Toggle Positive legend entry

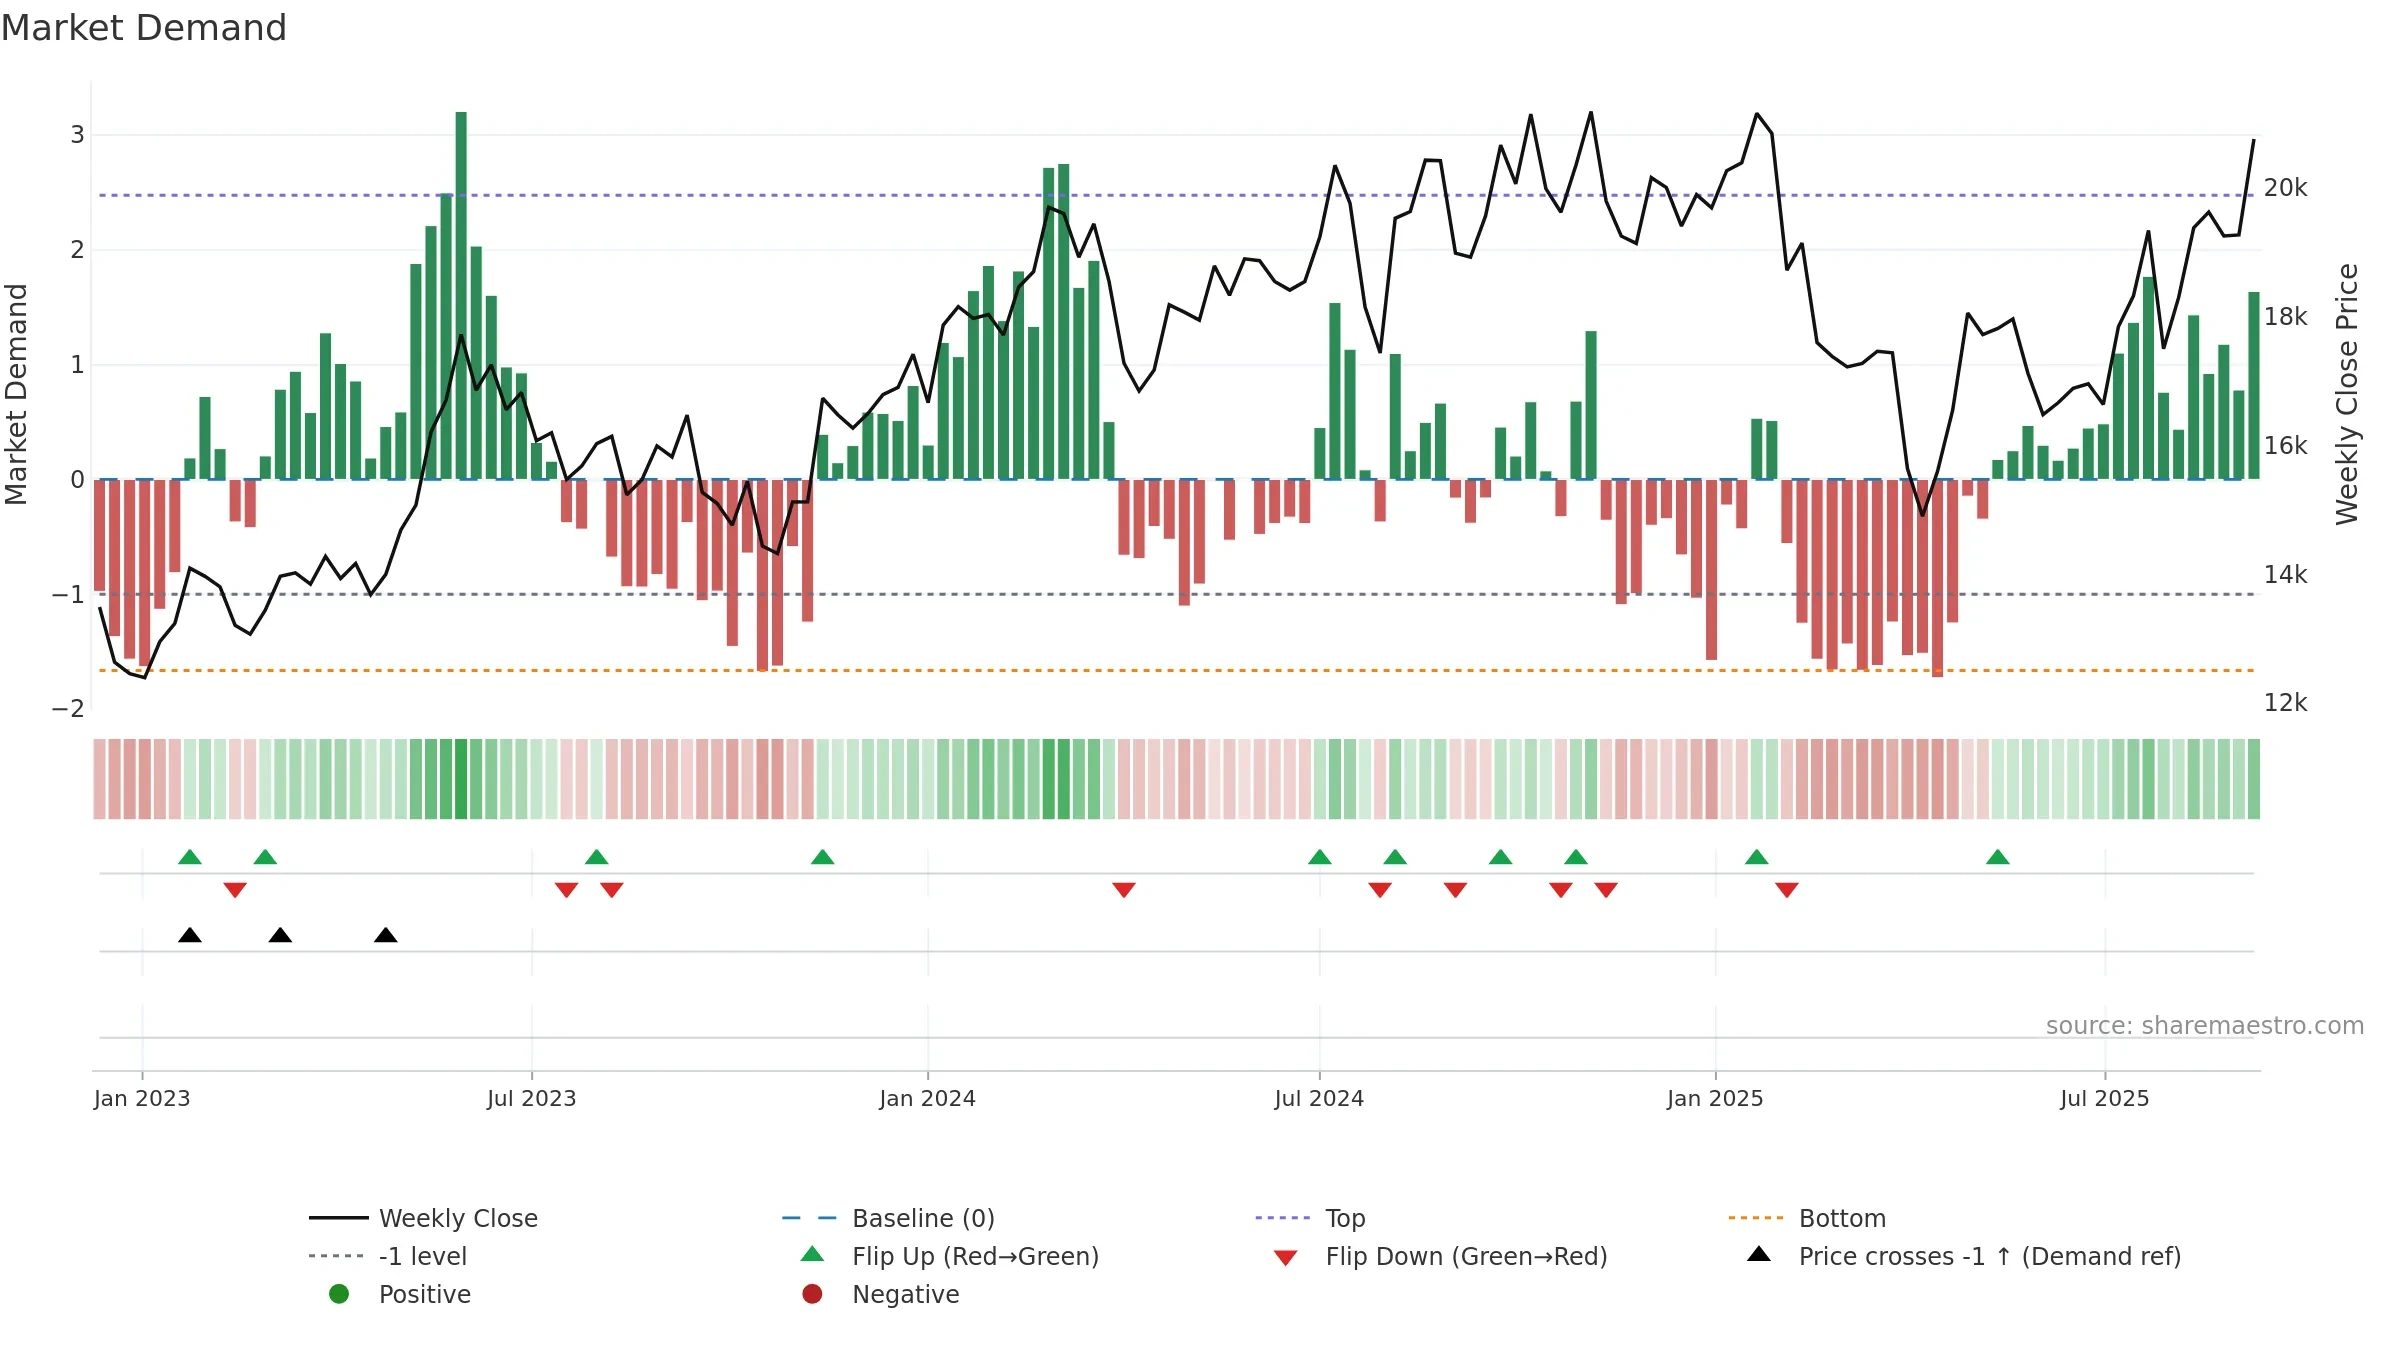pyautogui.click(x=400, y=1294)
